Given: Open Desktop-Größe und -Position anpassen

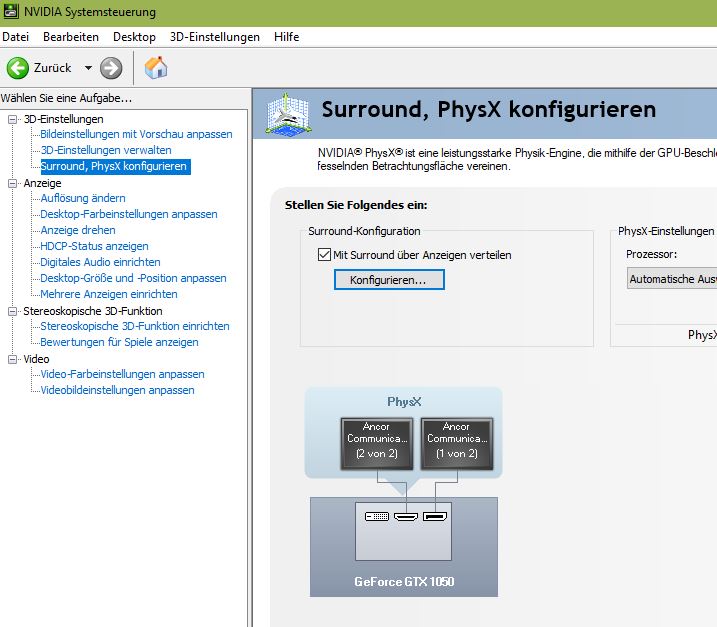Looking at the screenshot, I should [x=134, y=278].
